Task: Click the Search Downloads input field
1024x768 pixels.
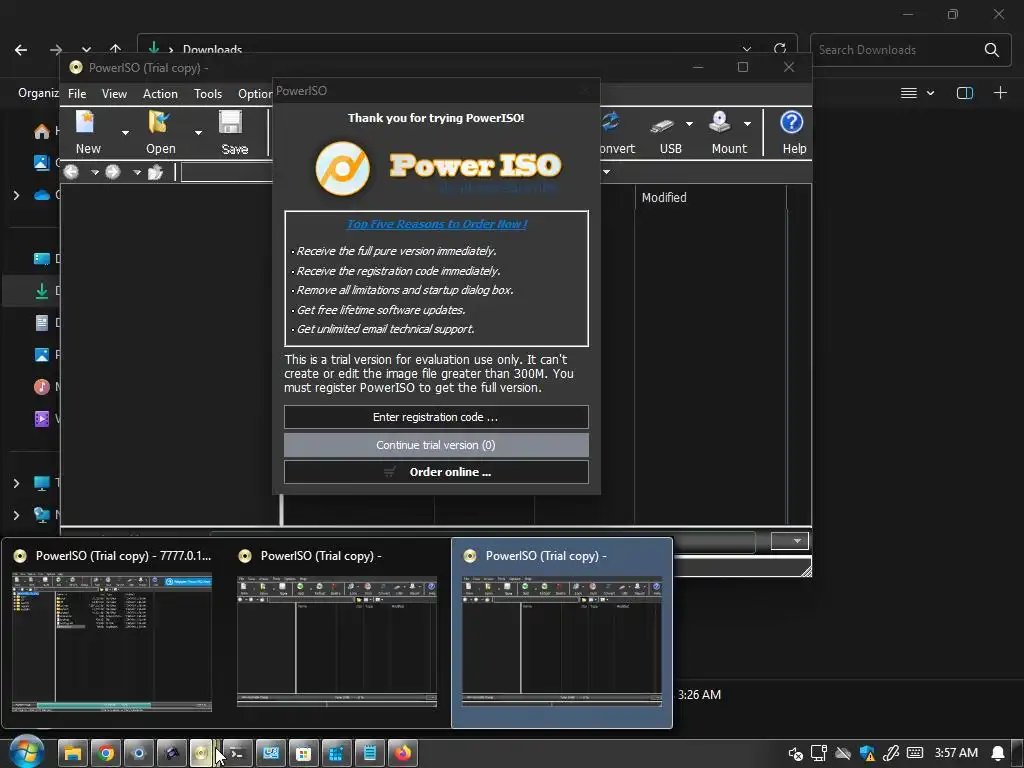Action: click(x=895, y=50)
